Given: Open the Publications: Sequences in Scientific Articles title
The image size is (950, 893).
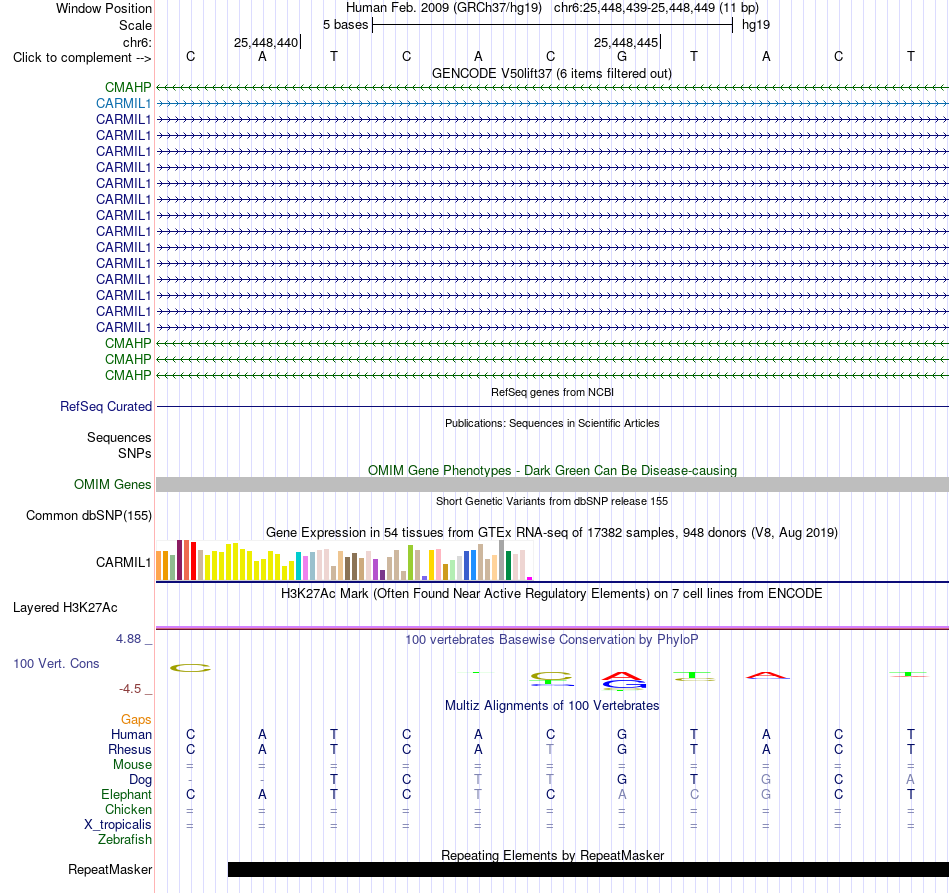Looking at the screenshot, I should click(552, 423).
